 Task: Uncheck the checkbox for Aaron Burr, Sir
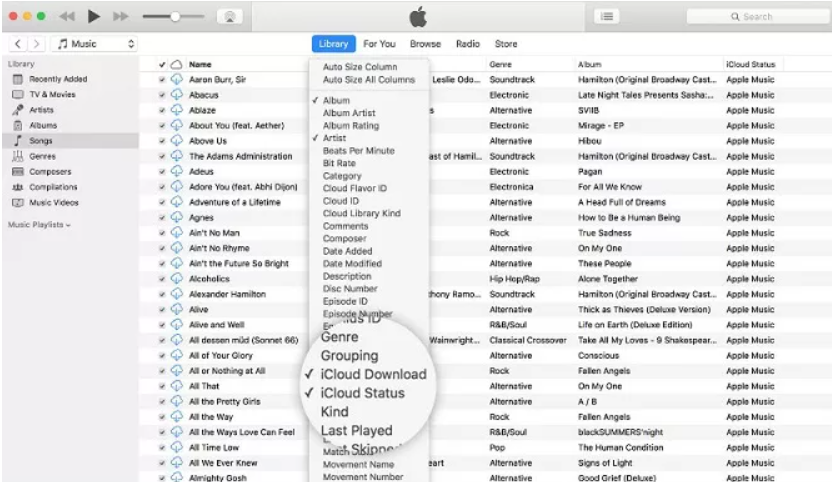click(162, 80)
